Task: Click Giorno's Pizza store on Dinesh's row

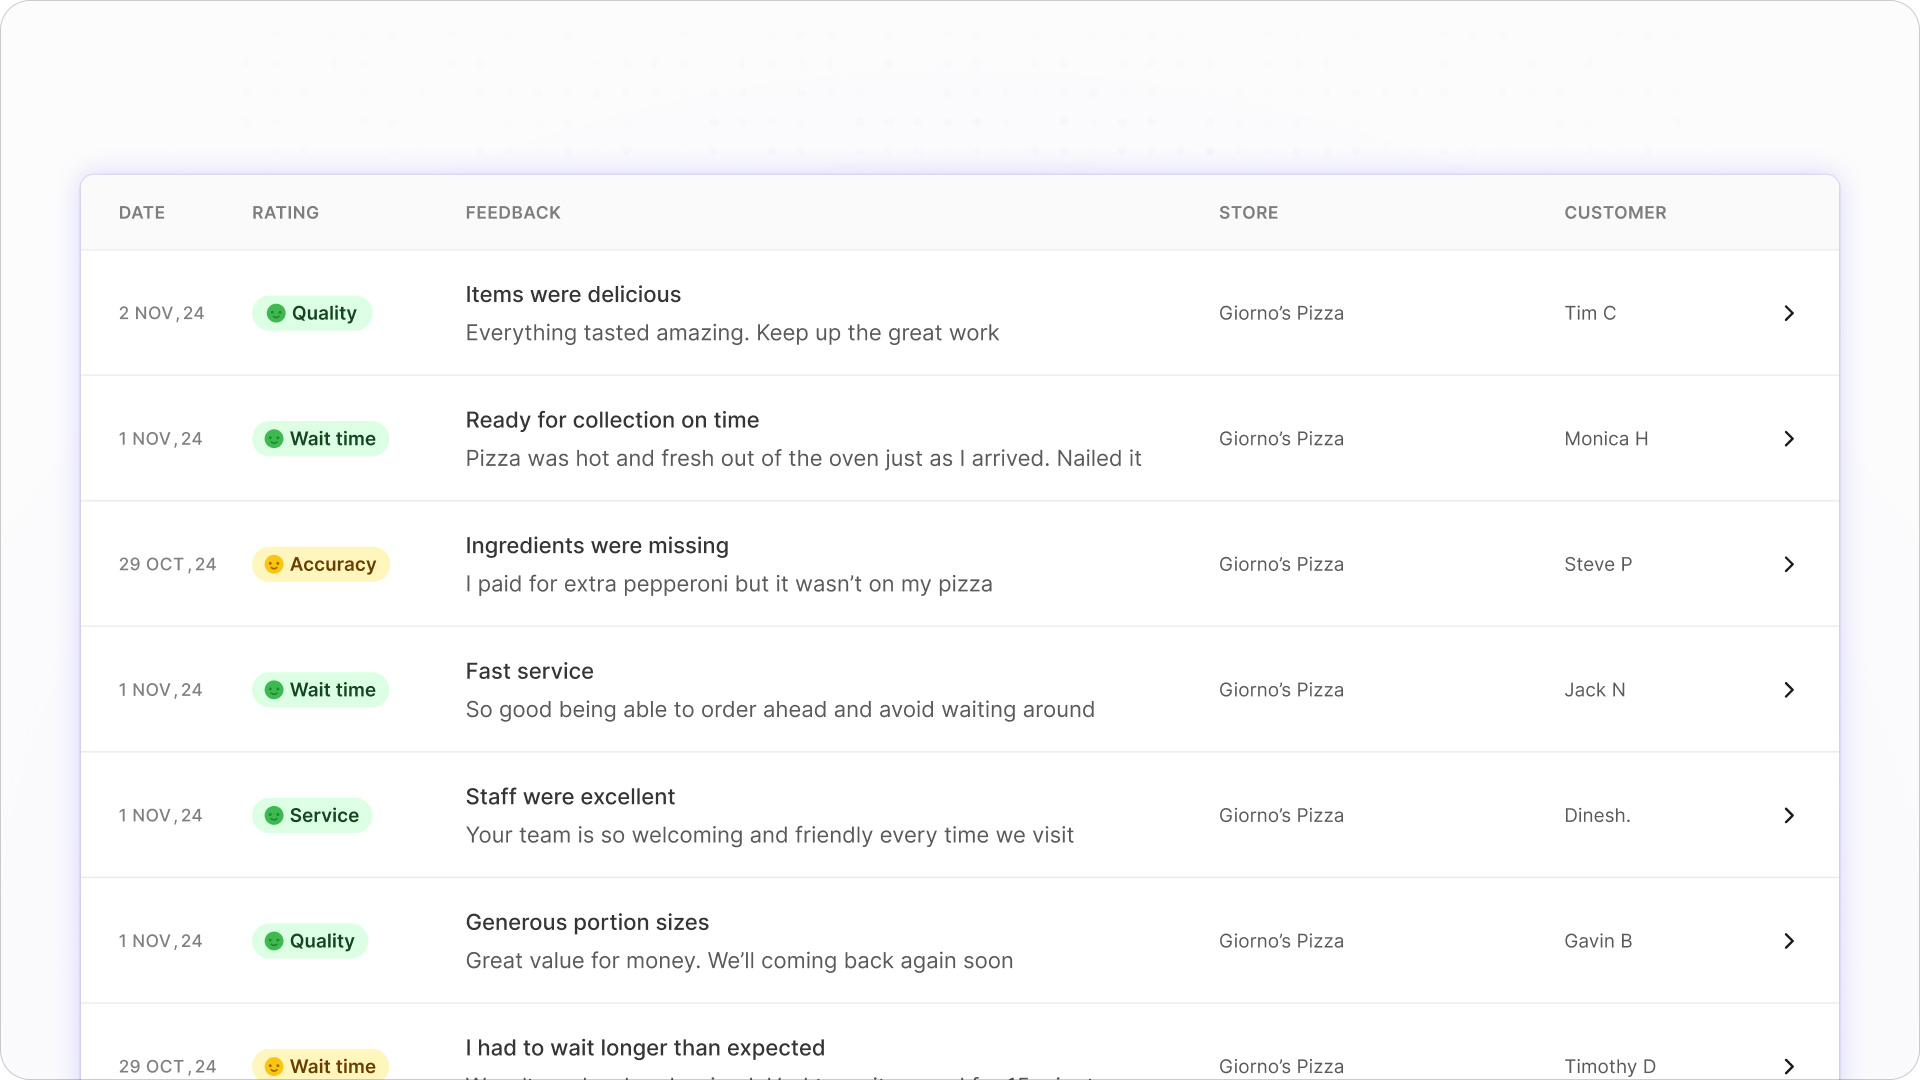Action: [x=1281, y=815]
